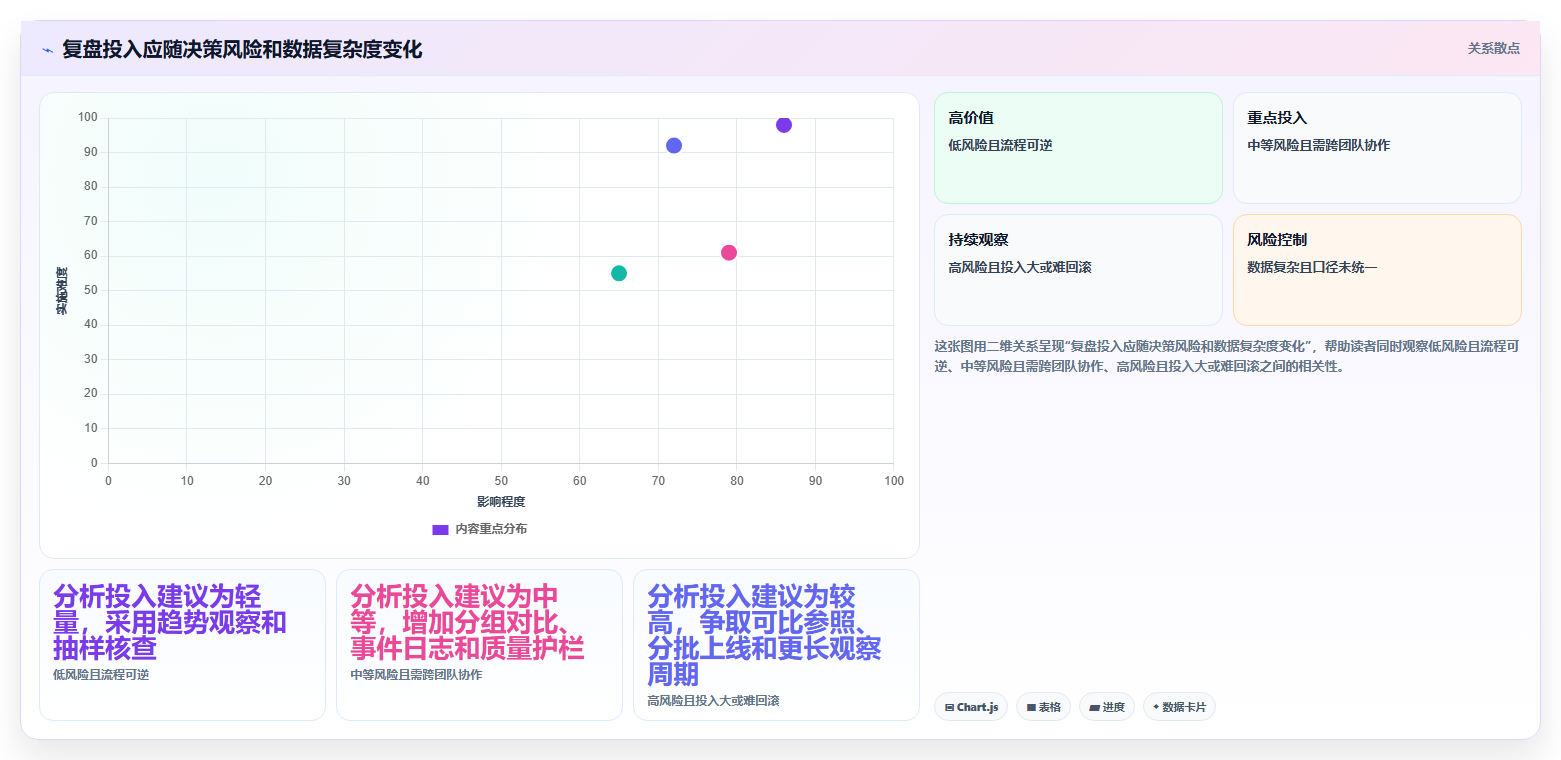
Task: Click the purple legend swatch 内容重点分布
Action: [x=440, y=529]
